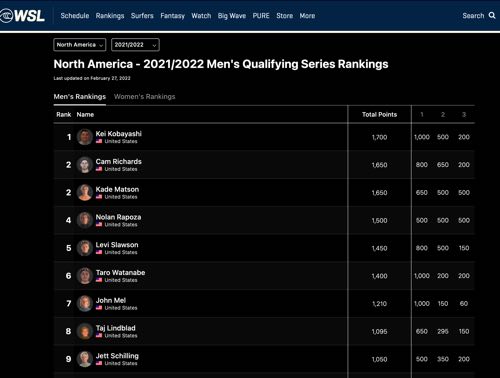Open the Fantasy navigation link

point(172,16)
